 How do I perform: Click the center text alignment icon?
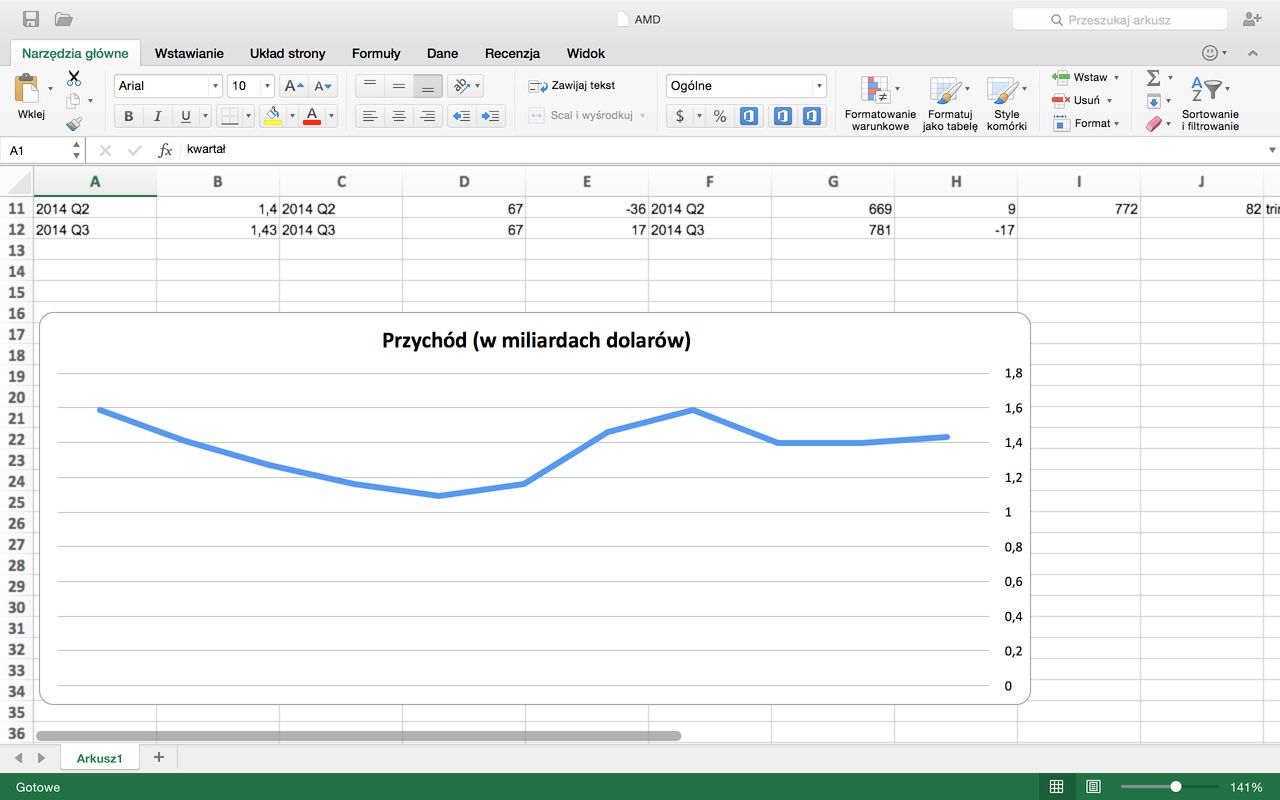coord(399,116)
